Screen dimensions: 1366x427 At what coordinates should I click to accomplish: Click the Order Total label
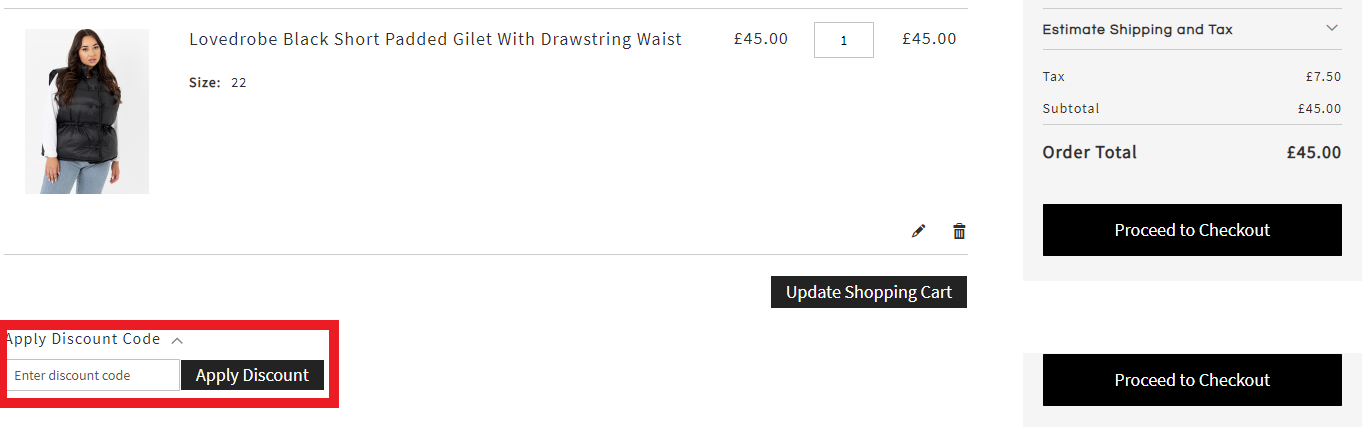[x=1089, y=152]
